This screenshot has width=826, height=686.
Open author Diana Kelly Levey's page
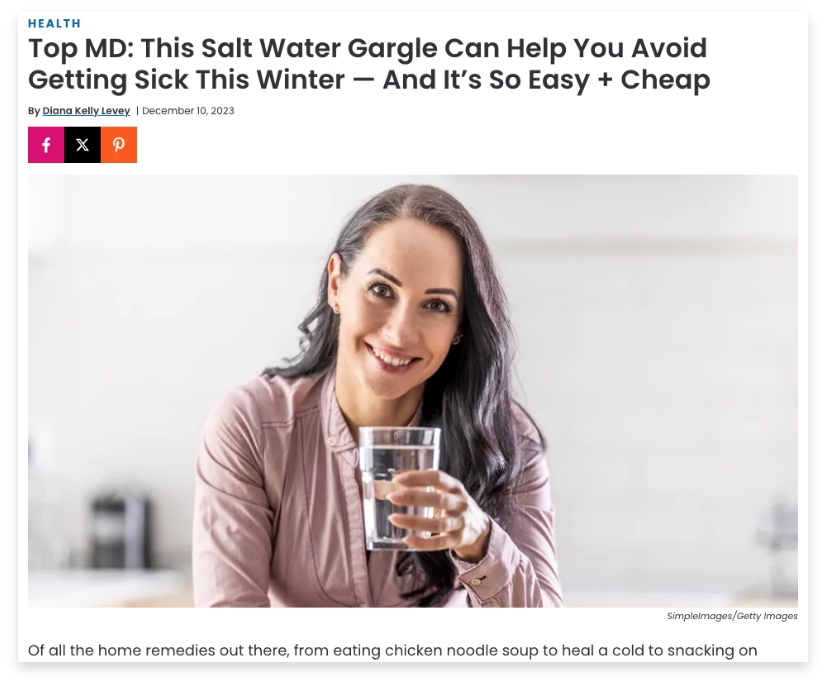coord(86,111)
